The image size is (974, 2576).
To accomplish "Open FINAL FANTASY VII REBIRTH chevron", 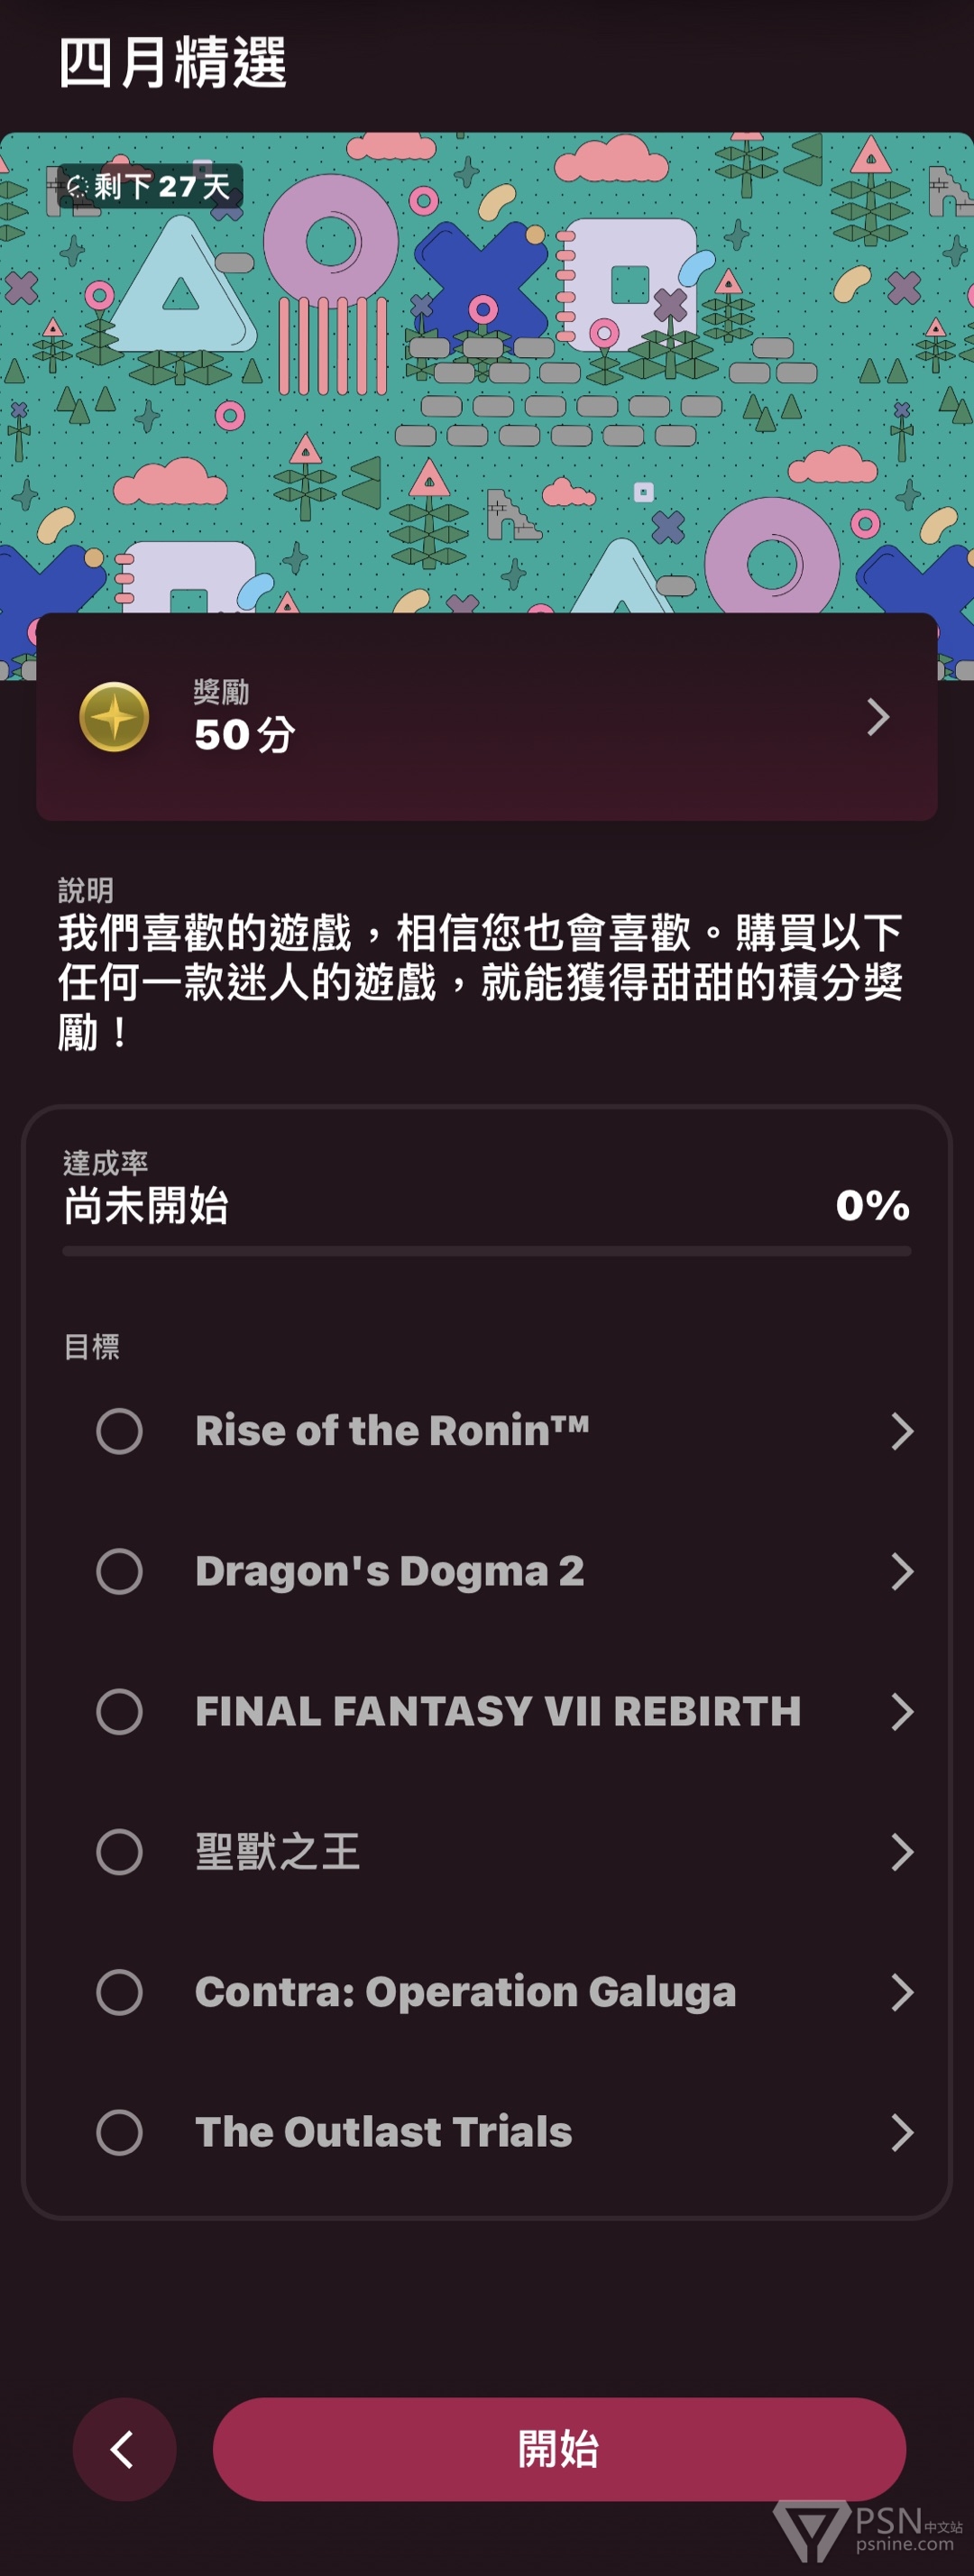I will coord(901,1712).
